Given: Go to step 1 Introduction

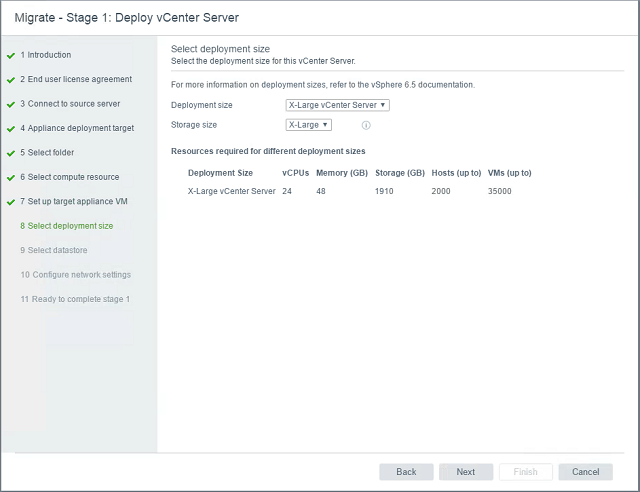Looking at the screenshot, I should tap(46, 55).
